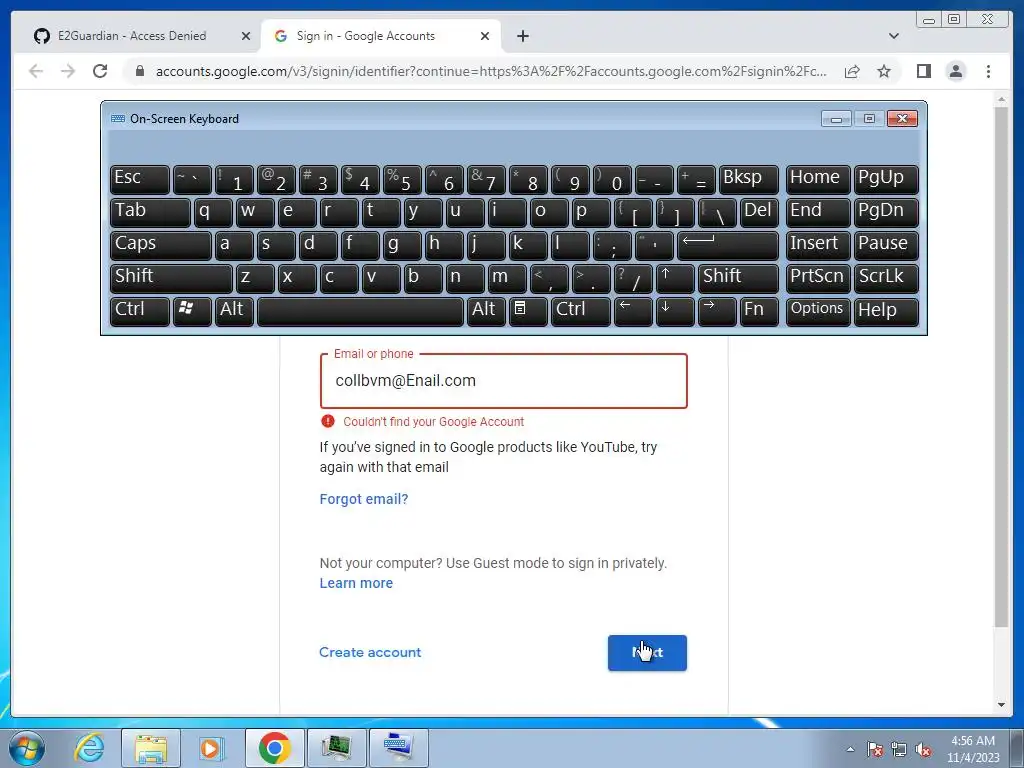Close the Sign in Google Accounts tab
This screenshot has width=1024, height=768.
pos(485,36)
